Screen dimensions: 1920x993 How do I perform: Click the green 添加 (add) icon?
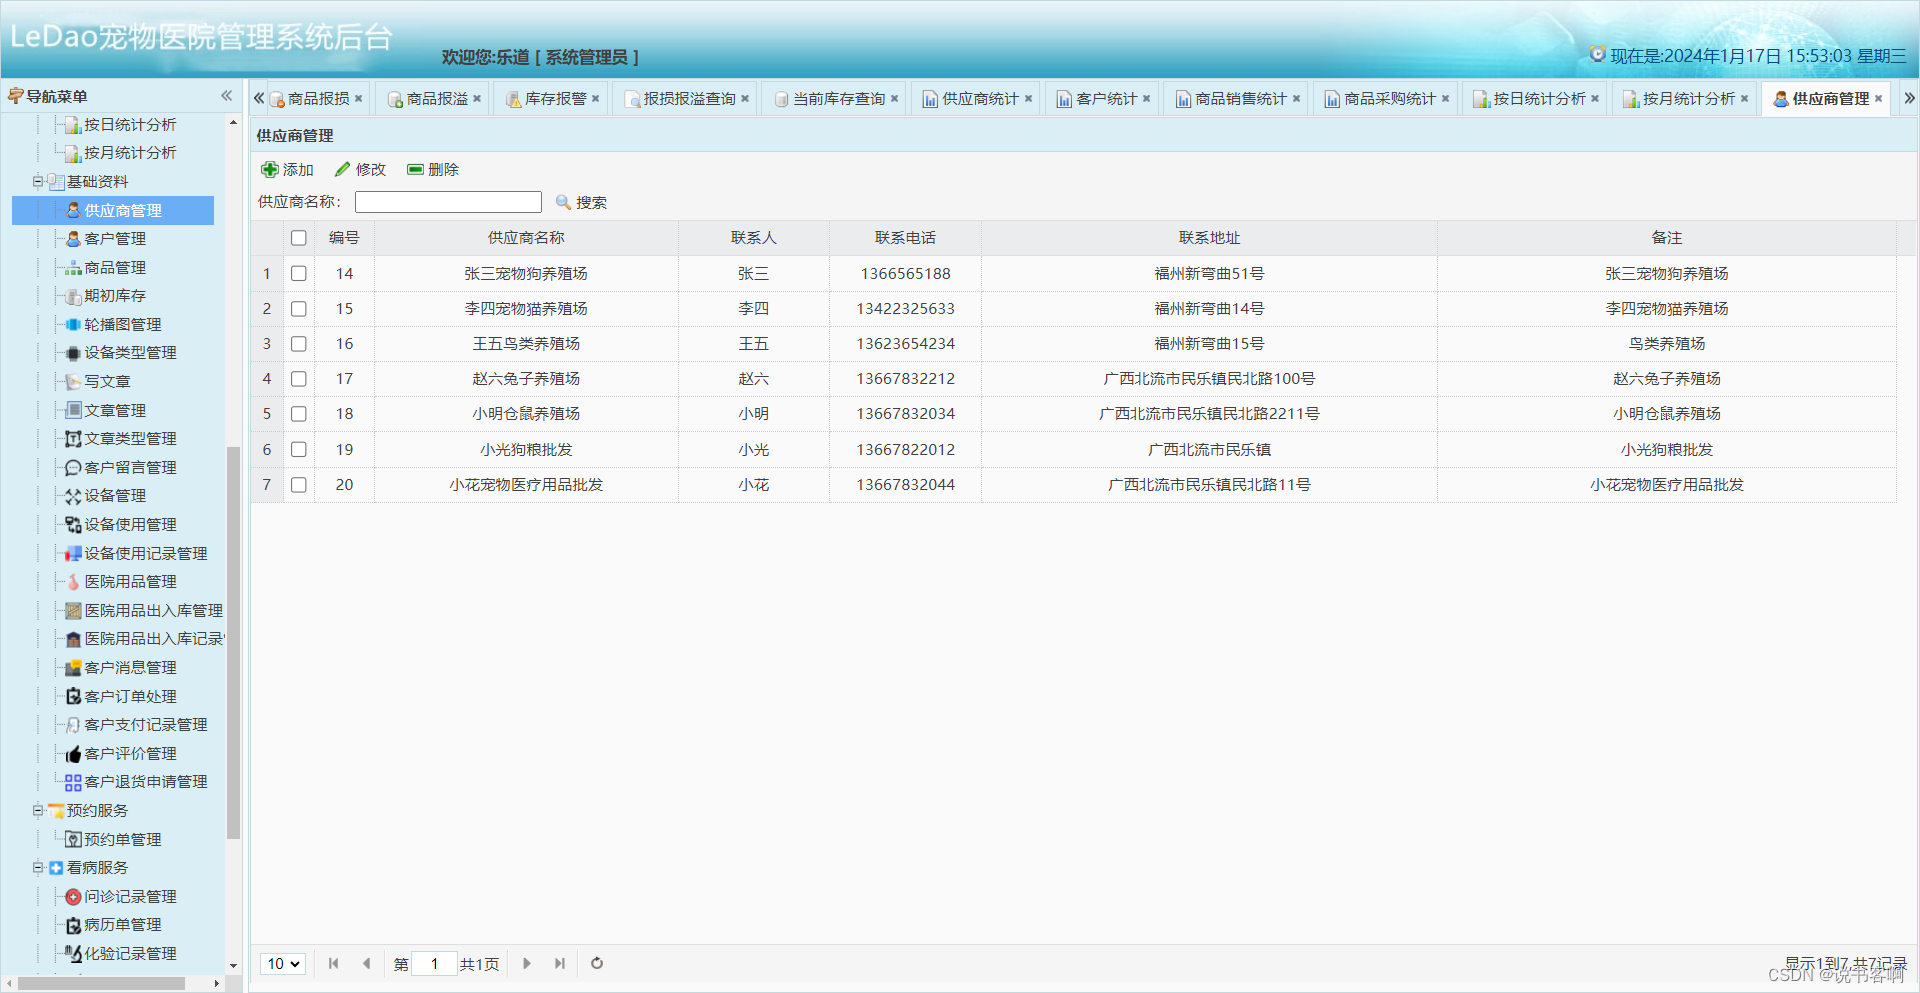[271, 169]
